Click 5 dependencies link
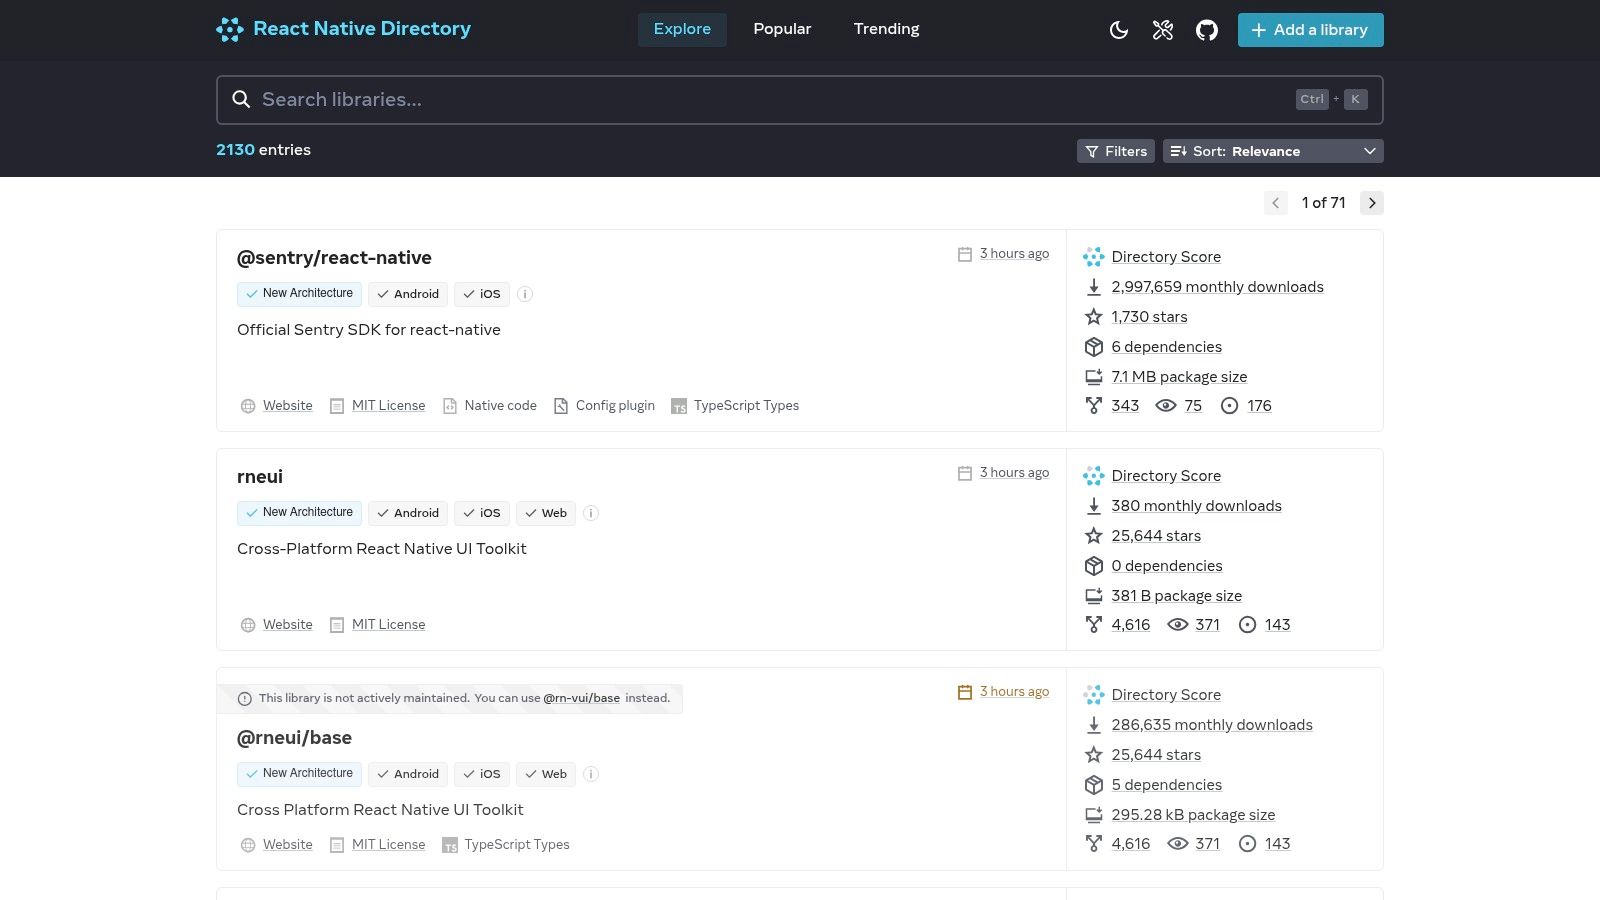1600x900 pixels. click(x=1166, y=785)
